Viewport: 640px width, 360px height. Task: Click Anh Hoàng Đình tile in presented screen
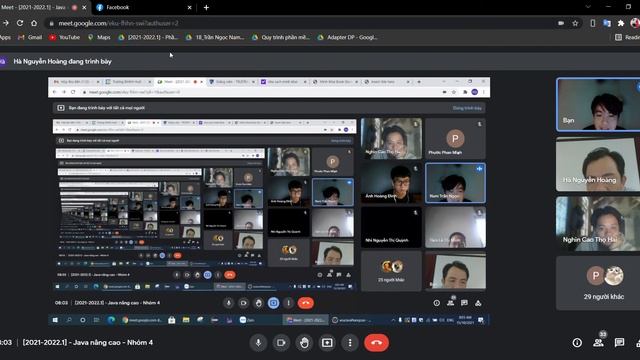tap(391, 183)
